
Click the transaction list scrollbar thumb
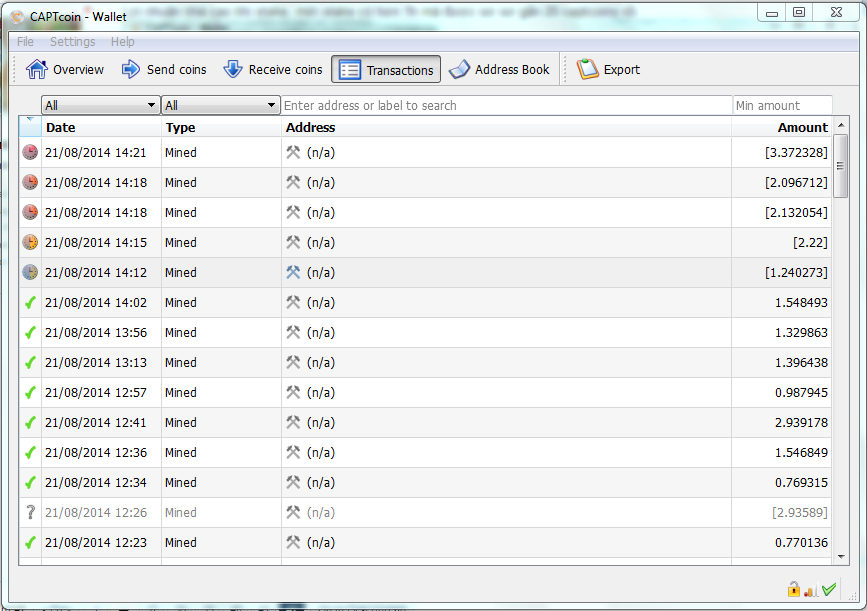point(840,165)
